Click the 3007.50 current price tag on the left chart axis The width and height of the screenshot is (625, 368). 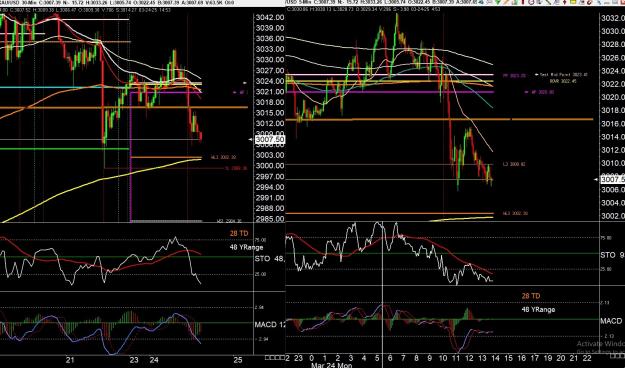tap(270, 140)
